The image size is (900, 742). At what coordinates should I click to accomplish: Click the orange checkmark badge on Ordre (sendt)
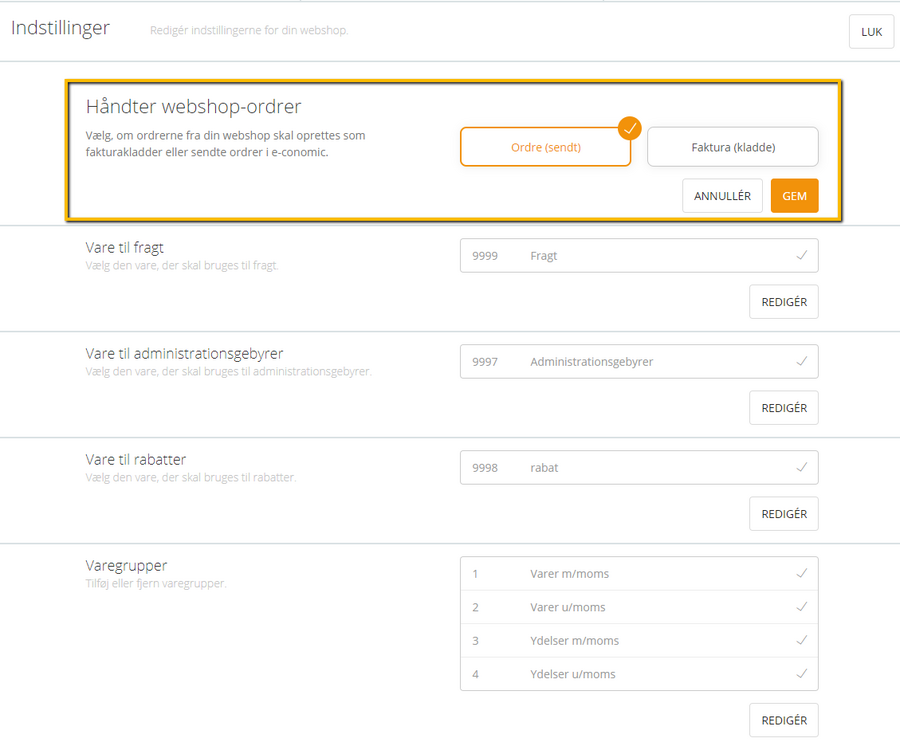pyautogui.click(x=630, y=129)
